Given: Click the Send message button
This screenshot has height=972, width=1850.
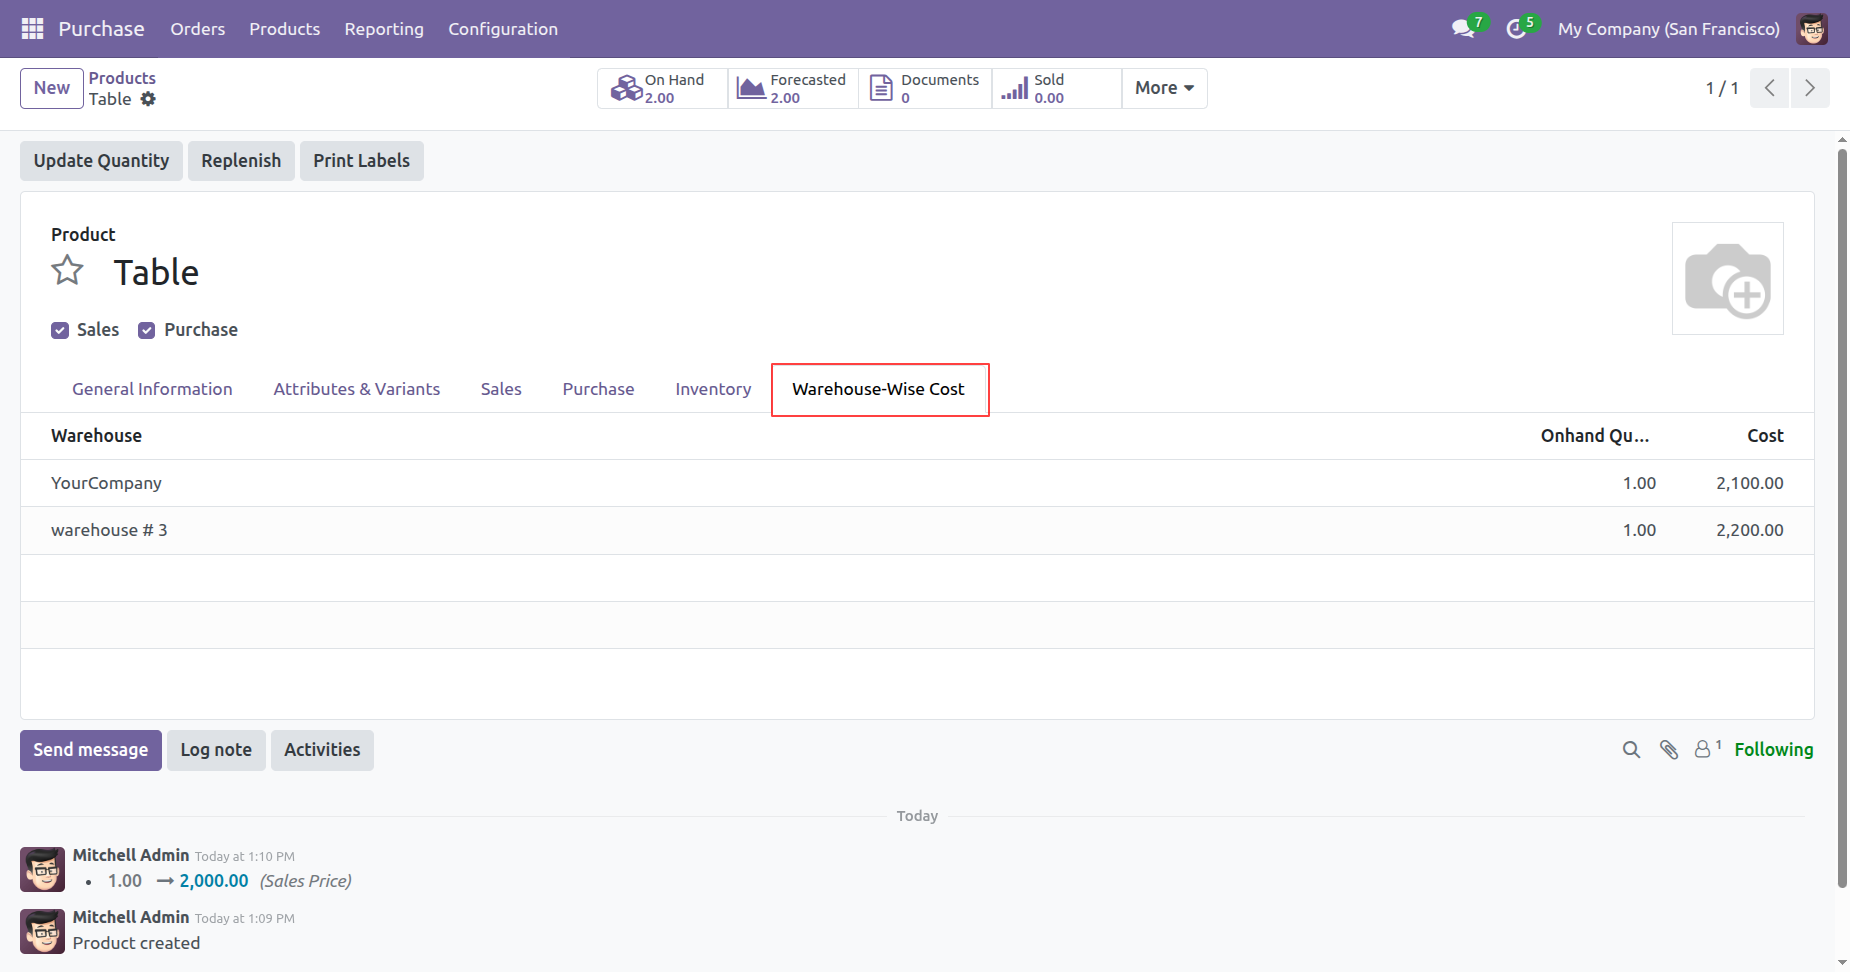Looking at the screenshot, I should (x=90, y=750).
